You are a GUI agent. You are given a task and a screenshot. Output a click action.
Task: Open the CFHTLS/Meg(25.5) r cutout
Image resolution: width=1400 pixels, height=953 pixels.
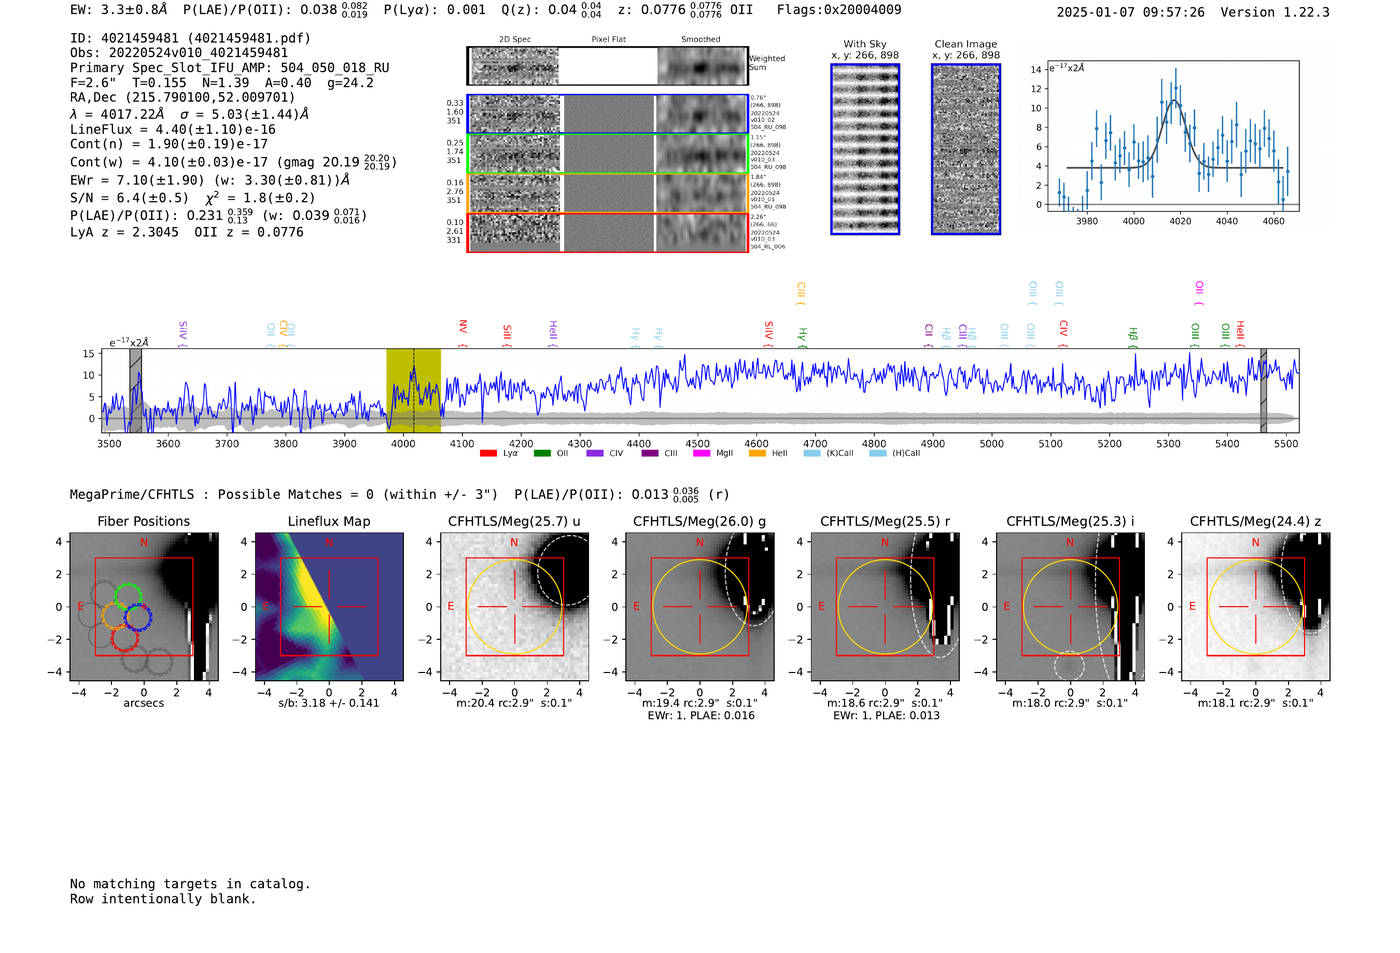(x=885, y=607)
